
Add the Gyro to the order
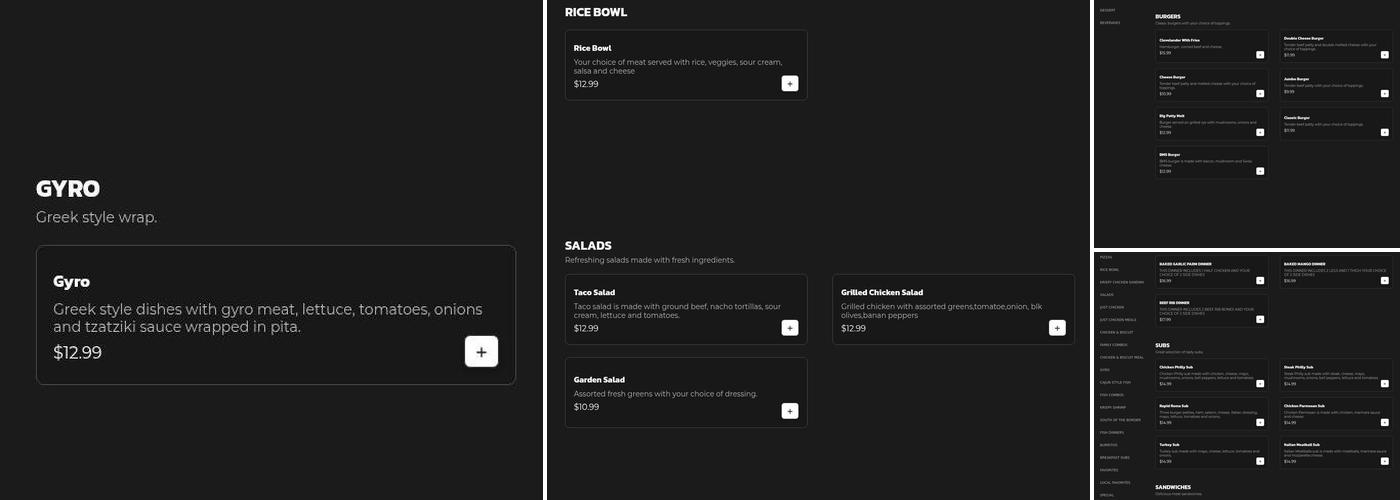click(x=481, y=352)
